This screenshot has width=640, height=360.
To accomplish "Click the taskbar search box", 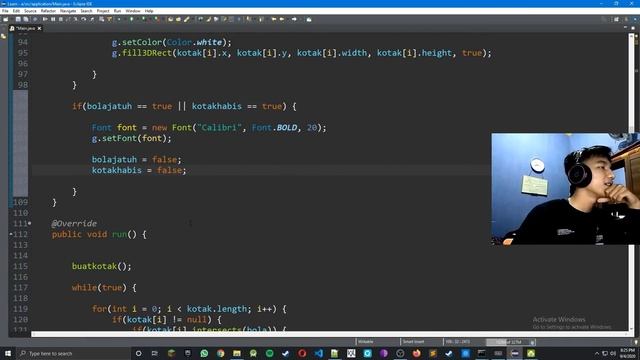I will coord(73,353).
